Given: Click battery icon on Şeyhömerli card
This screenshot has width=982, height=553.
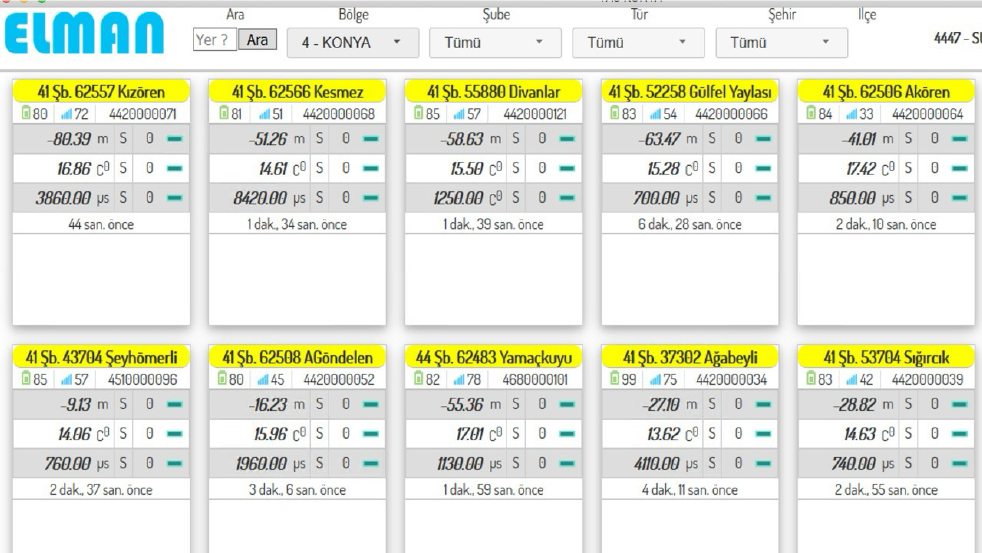Looking at the screenshot, I should [26, 378].
